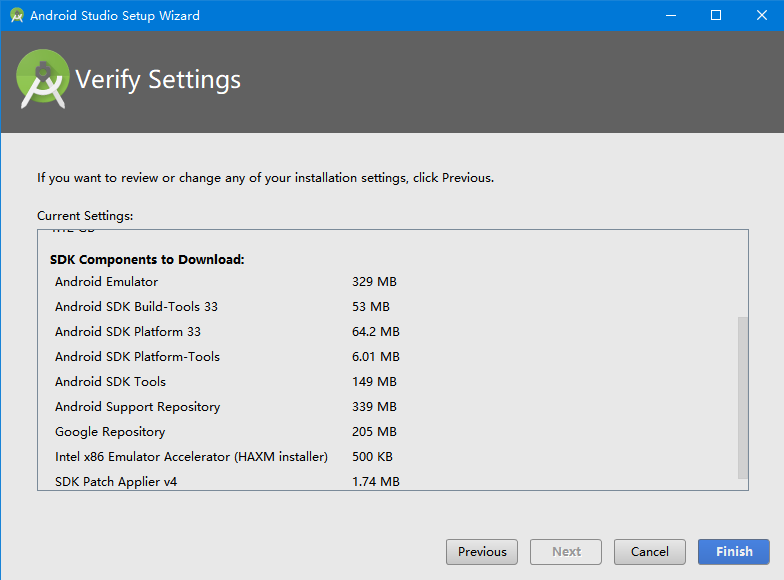The image size is (784, 580).
Task: Click the large Android Studio logo in the header
Action: (43, 80)
